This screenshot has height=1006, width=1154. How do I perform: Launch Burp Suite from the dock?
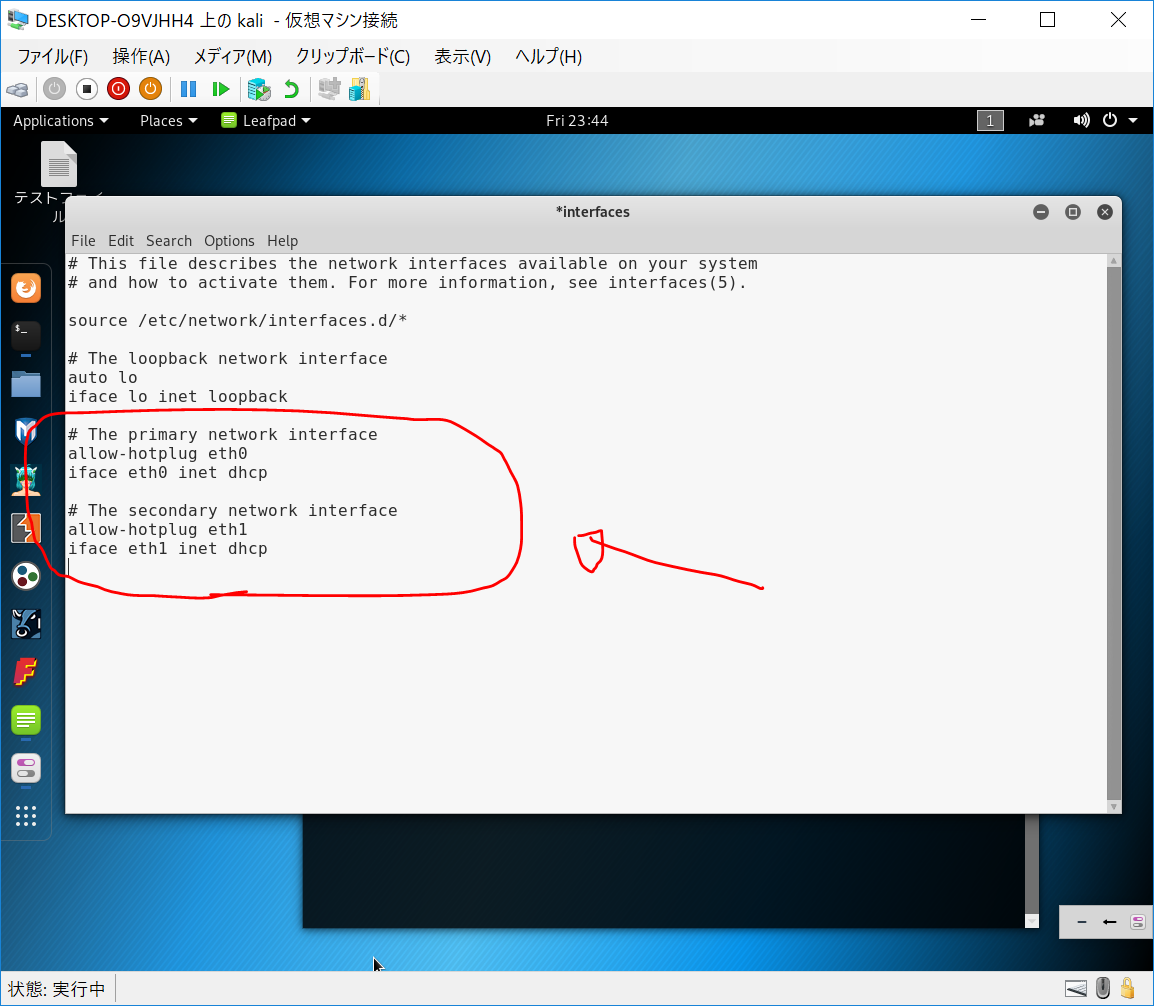[x=26, y=527]
